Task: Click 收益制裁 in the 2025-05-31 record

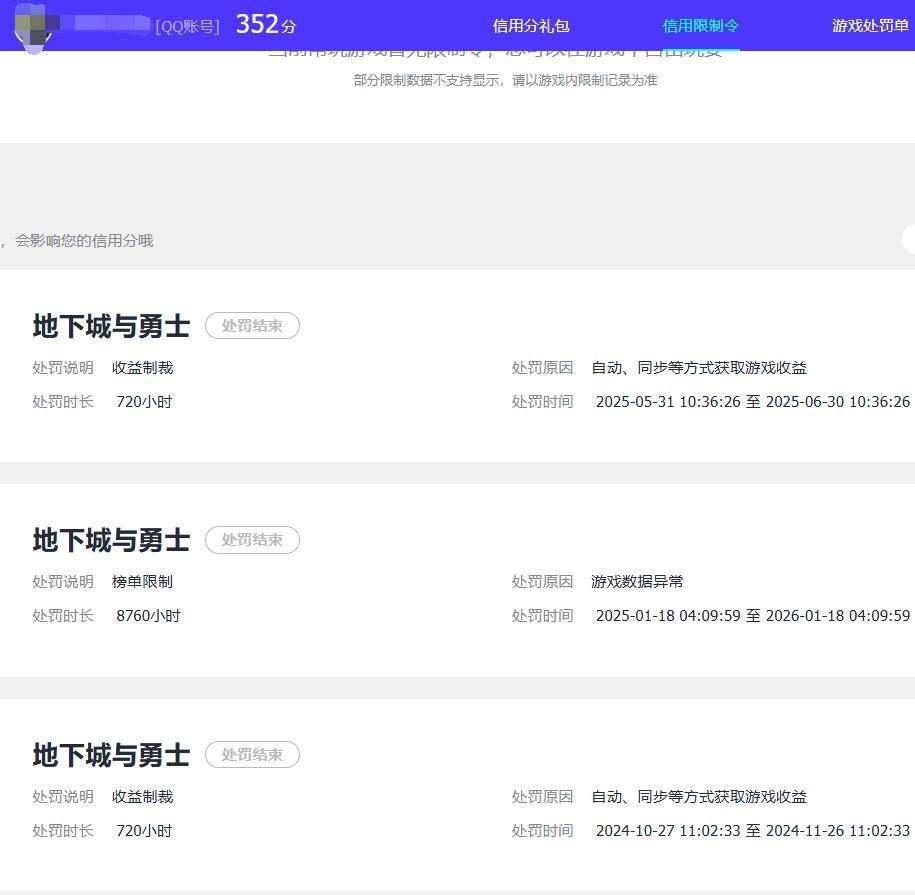Action: [x=142, y=368]
